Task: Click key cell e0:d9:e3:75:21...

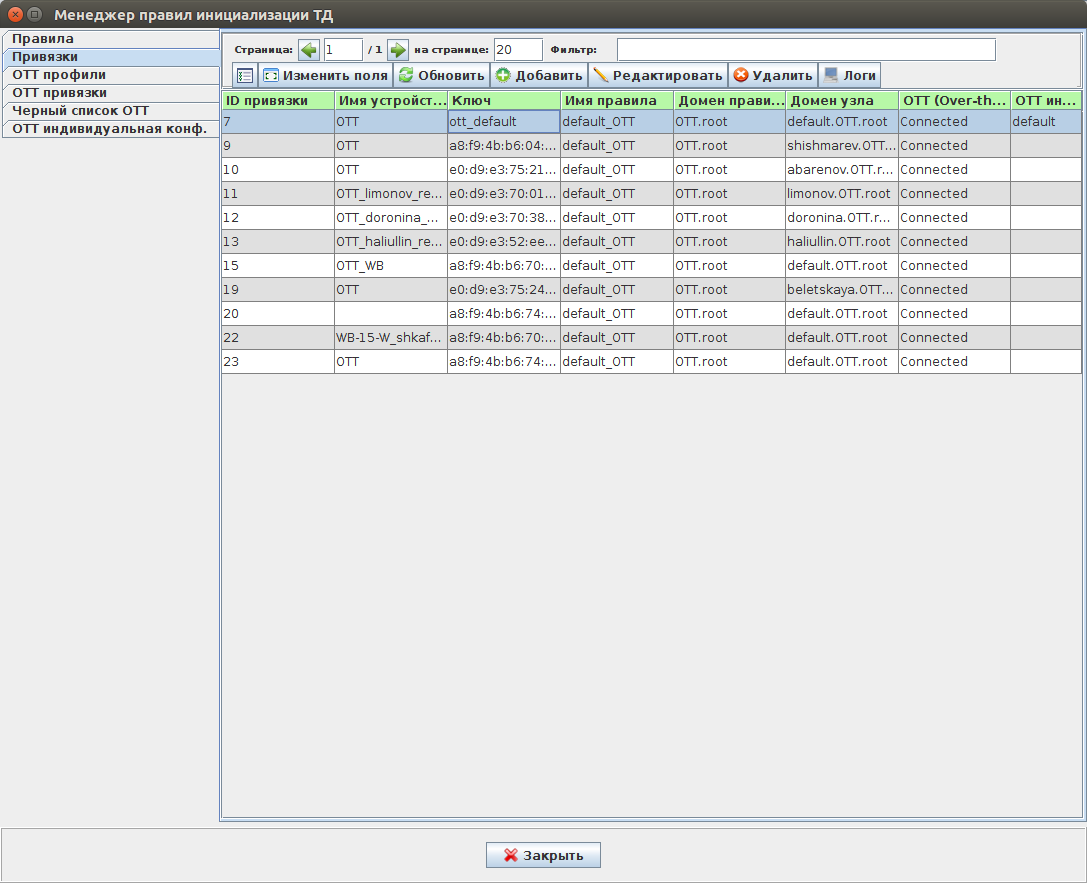Action: [504, 170]
